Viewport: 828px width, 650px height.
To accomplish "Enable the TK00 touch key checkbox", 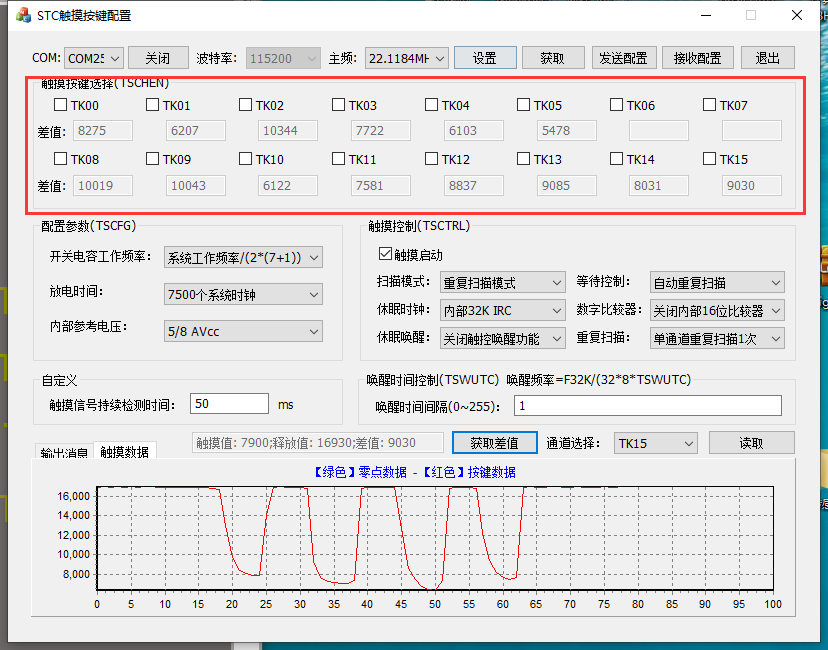I will (x=61, y=105).
